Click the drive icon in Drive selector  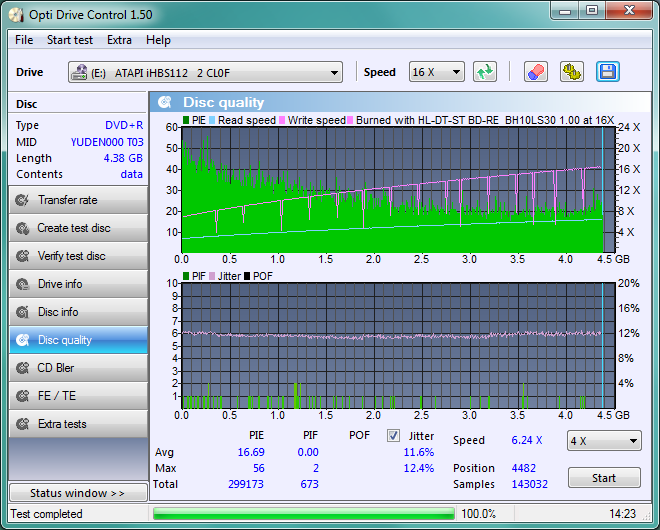79,73
